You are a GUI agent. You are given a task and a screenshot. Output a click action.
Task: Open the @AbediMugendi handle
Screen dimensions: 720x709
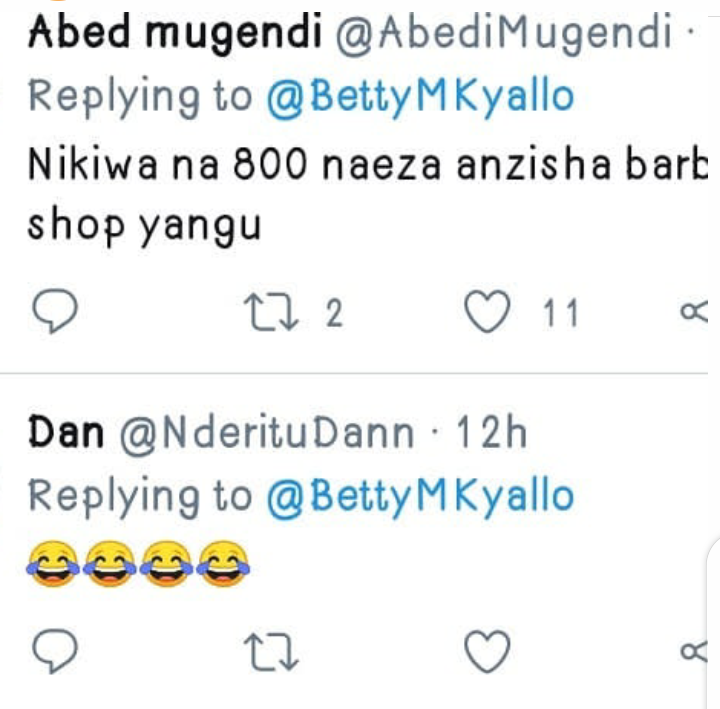(x=504, y=33)
